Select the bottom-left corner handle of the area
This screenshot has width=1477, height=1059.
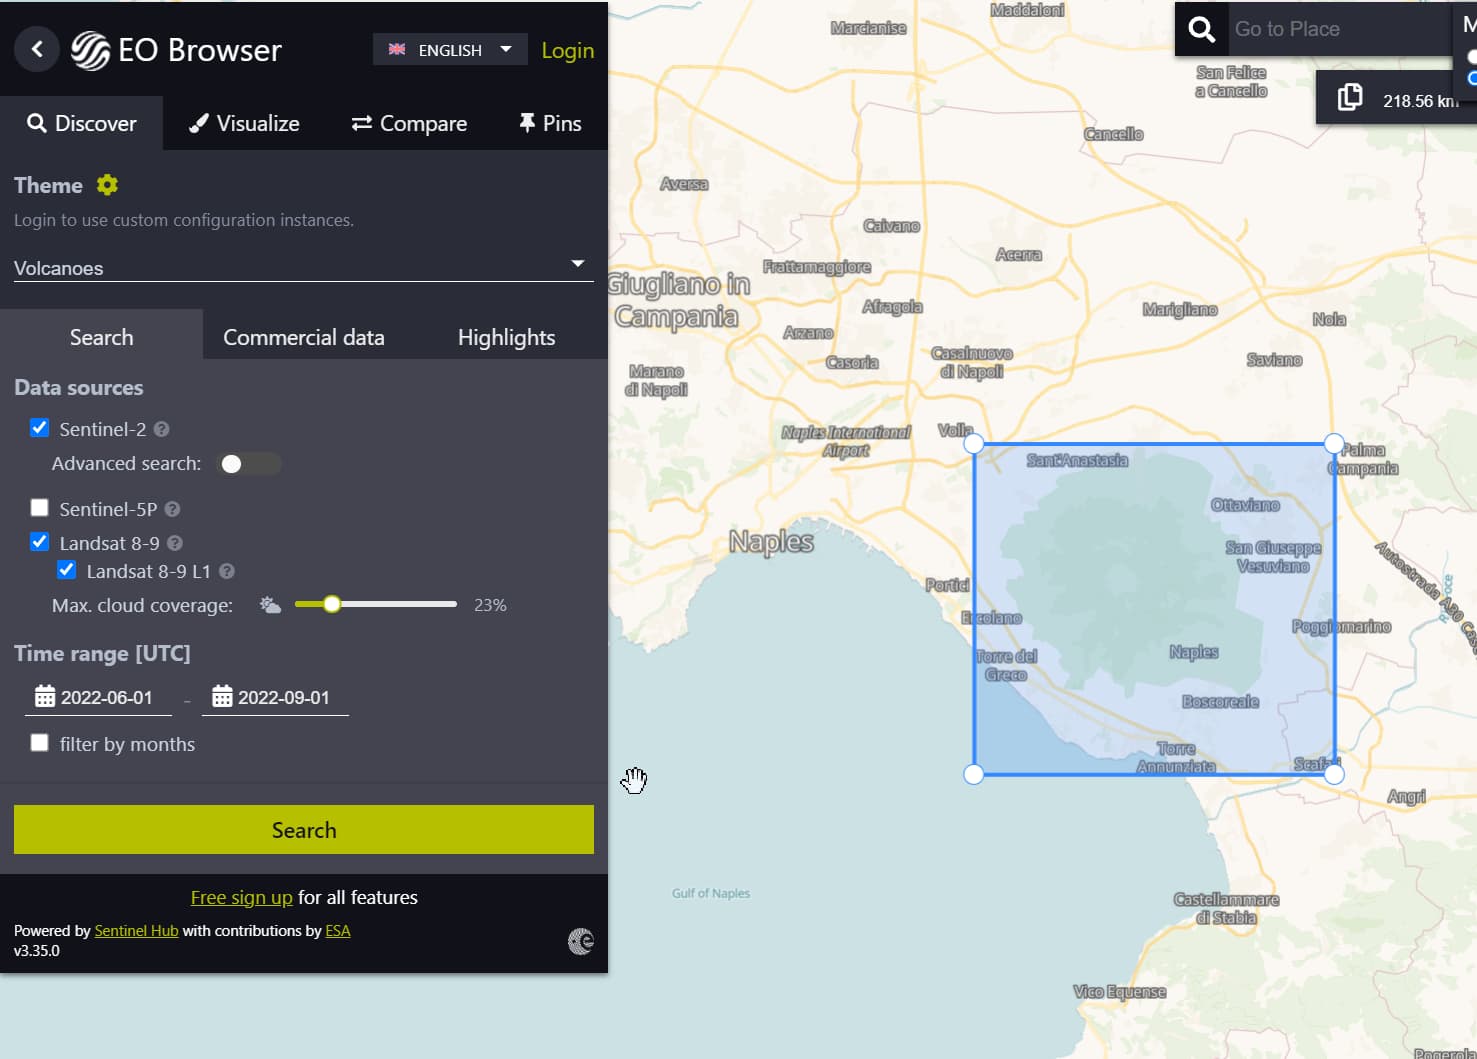(974, 774)
